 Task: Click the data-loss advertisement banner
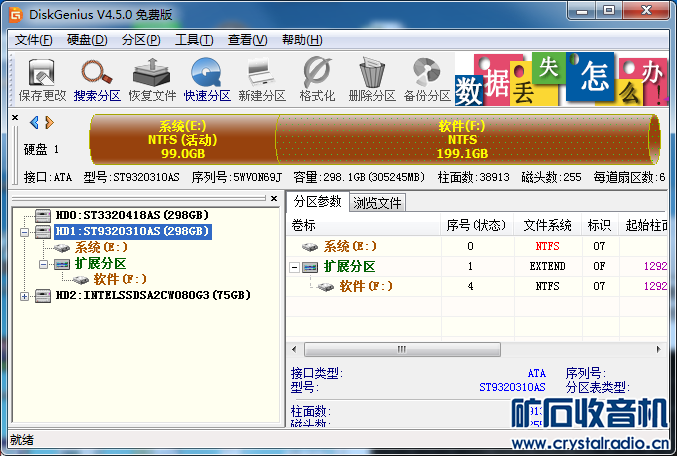pyautogui.click(x=561, y=79)
